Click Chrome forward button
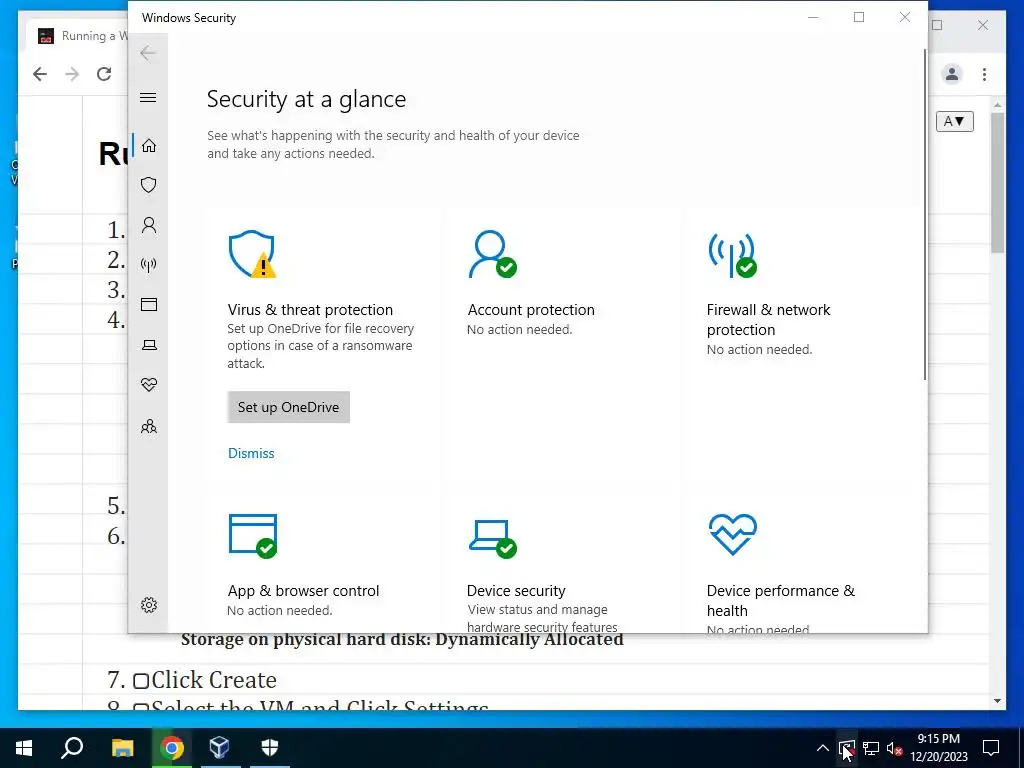The height and width of the screenshot is (768, 1024). pos(72,74)
